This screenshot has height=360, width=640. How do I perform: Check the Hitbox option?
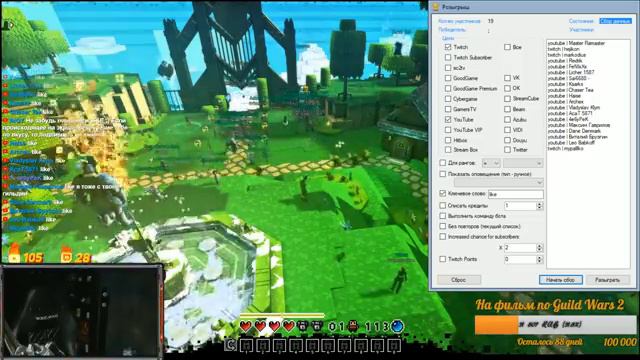(448, 140)
